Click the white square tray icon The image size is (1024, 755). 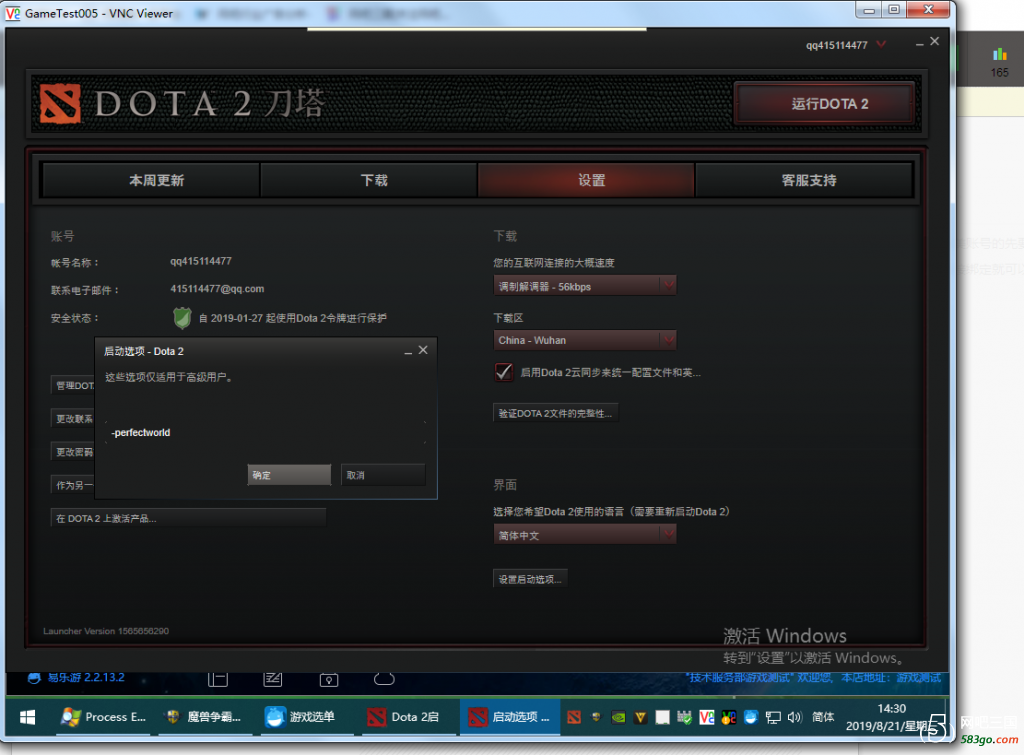click(662, 717)
